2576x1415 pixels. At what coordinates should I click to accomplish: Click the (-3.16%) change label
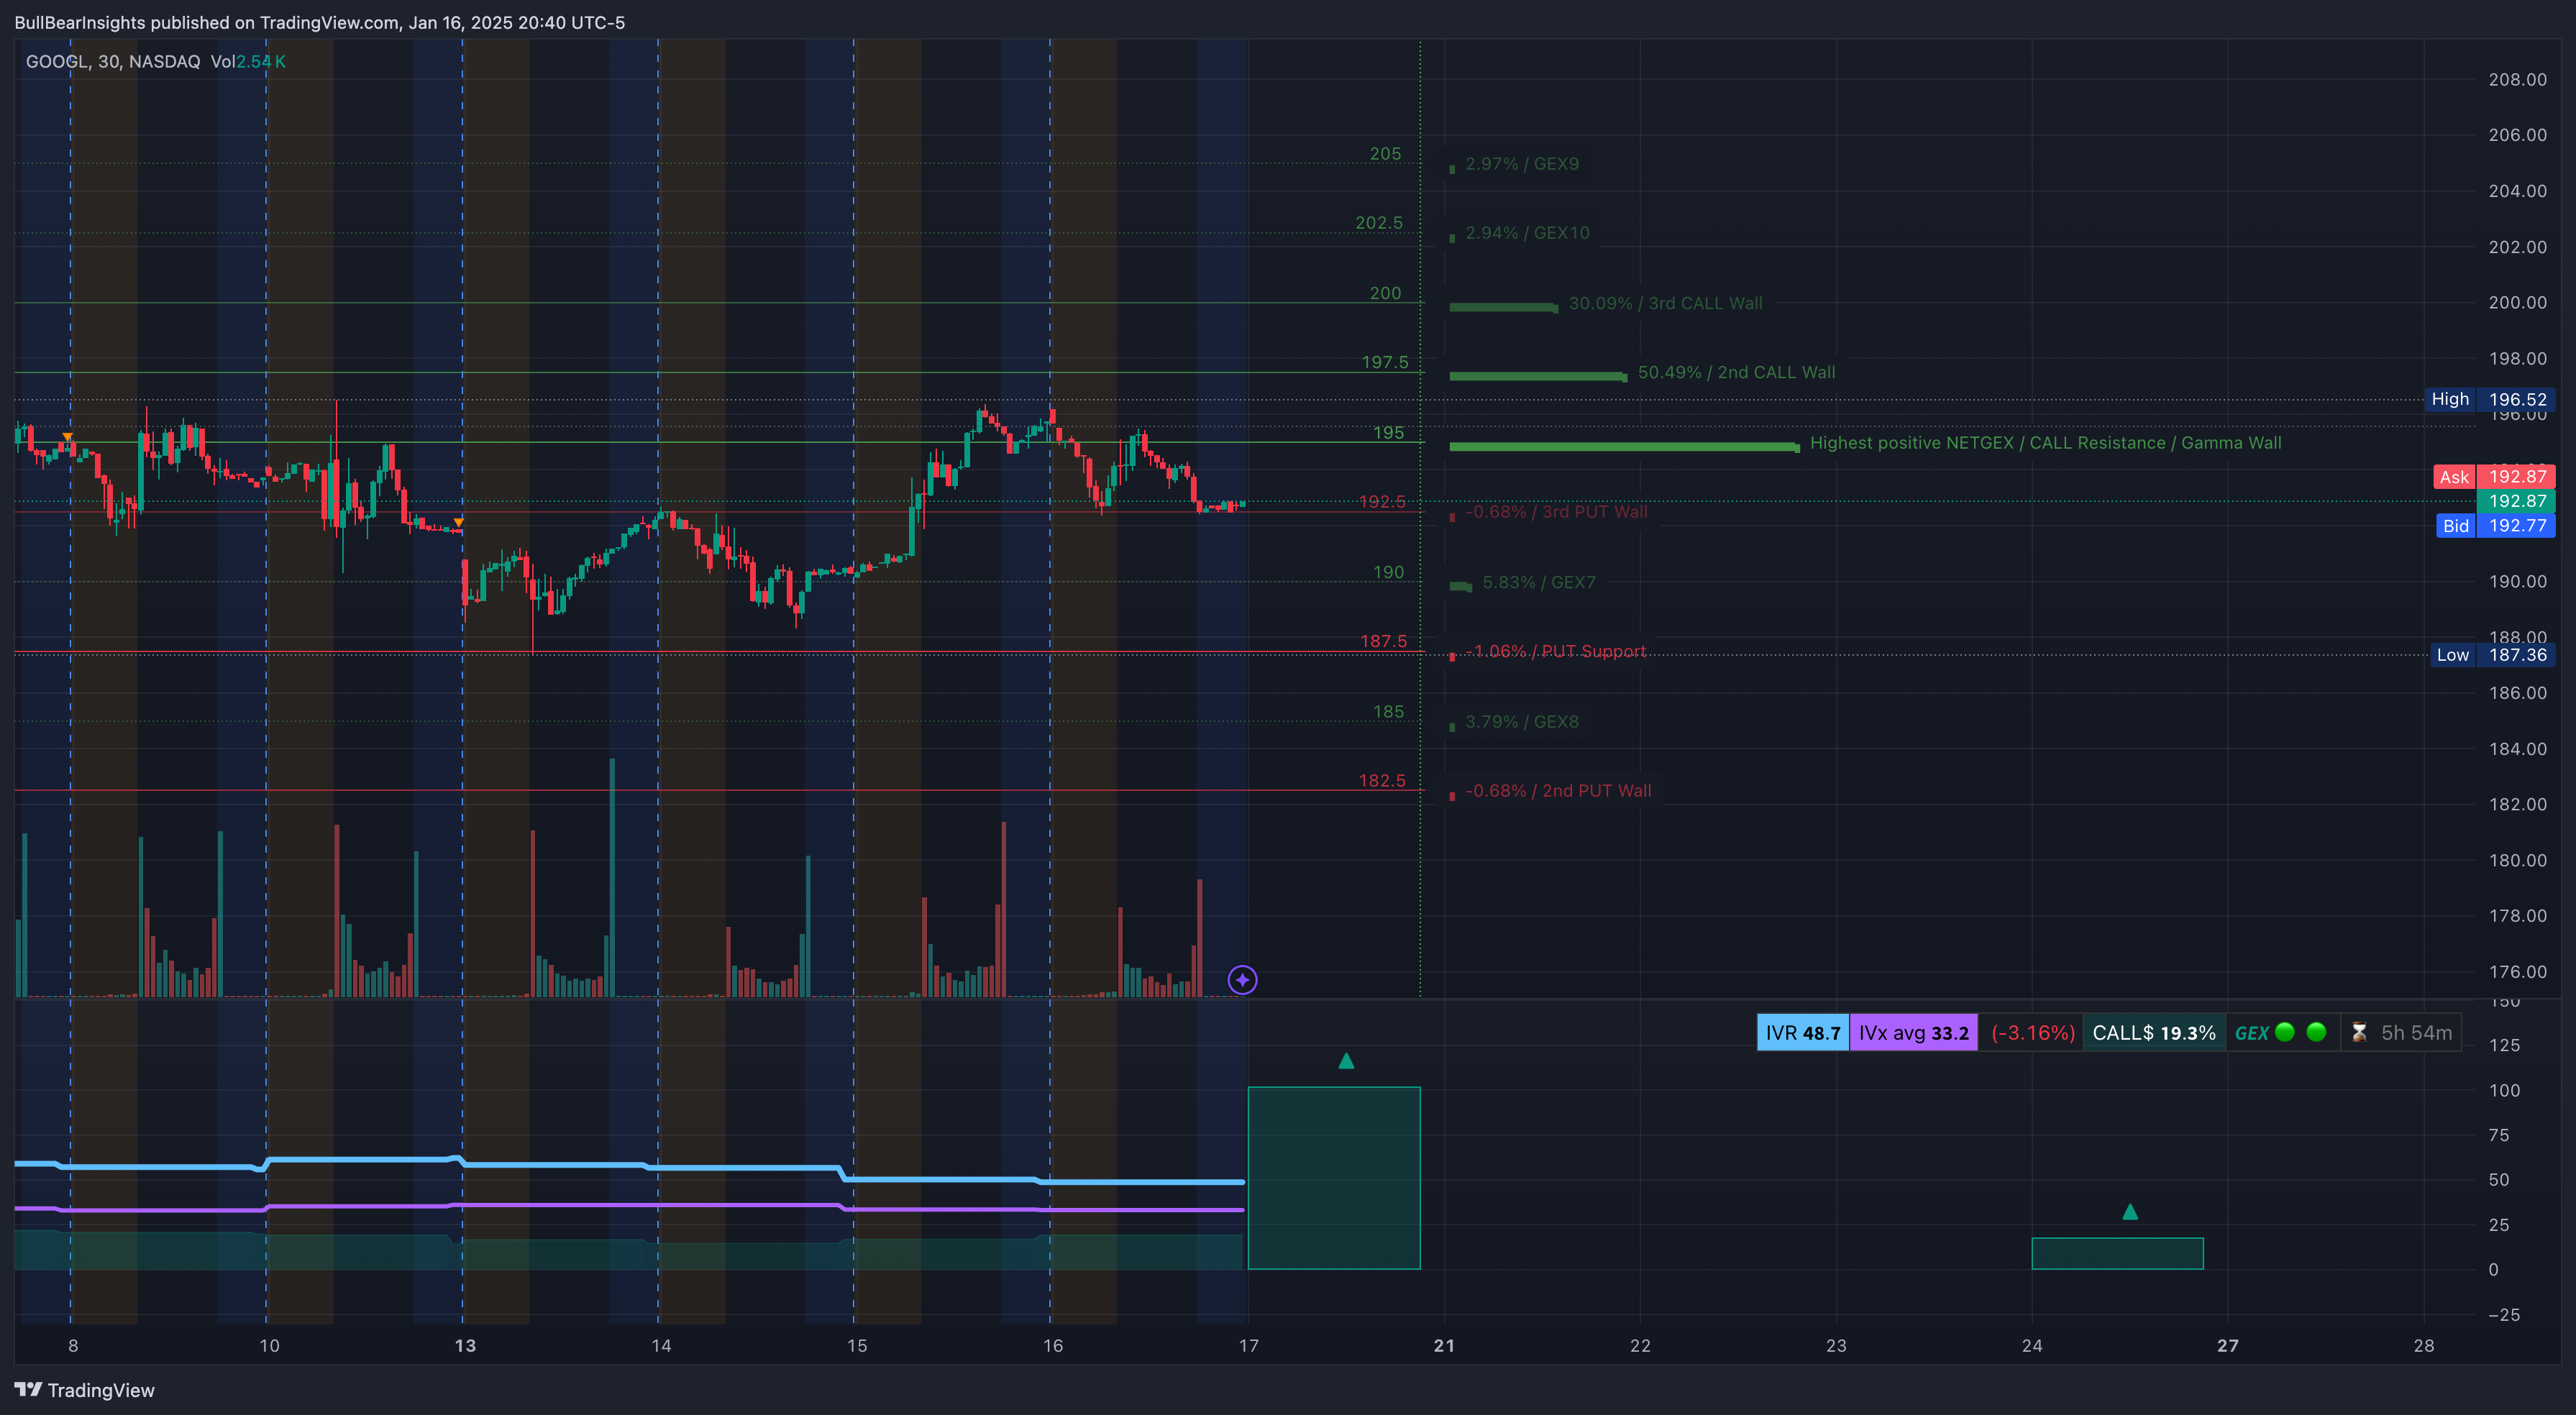pos(2032,1033)
